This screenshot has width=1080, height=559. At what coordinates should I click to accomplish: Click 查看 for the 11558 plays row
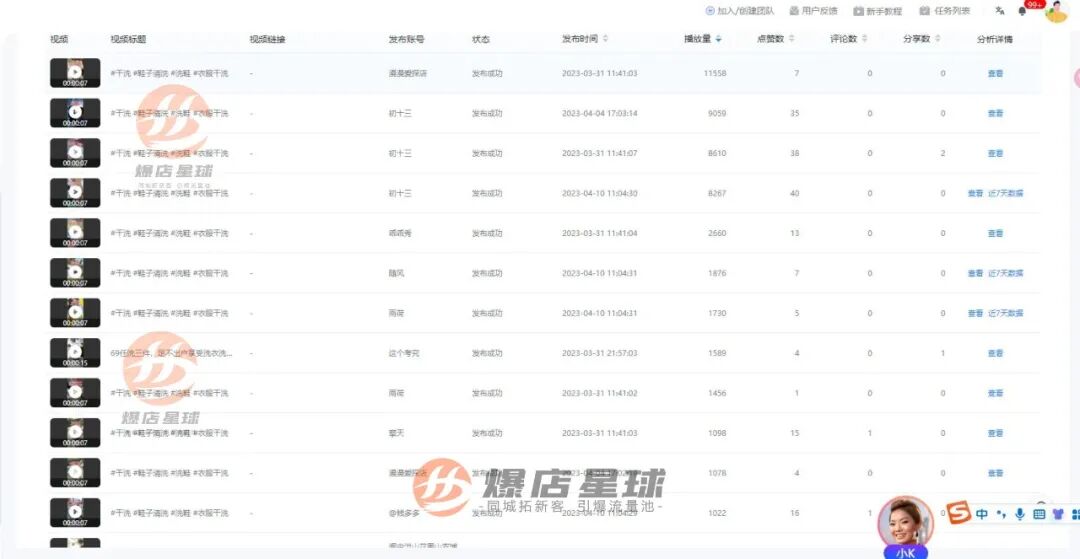[x=995, y=73]
